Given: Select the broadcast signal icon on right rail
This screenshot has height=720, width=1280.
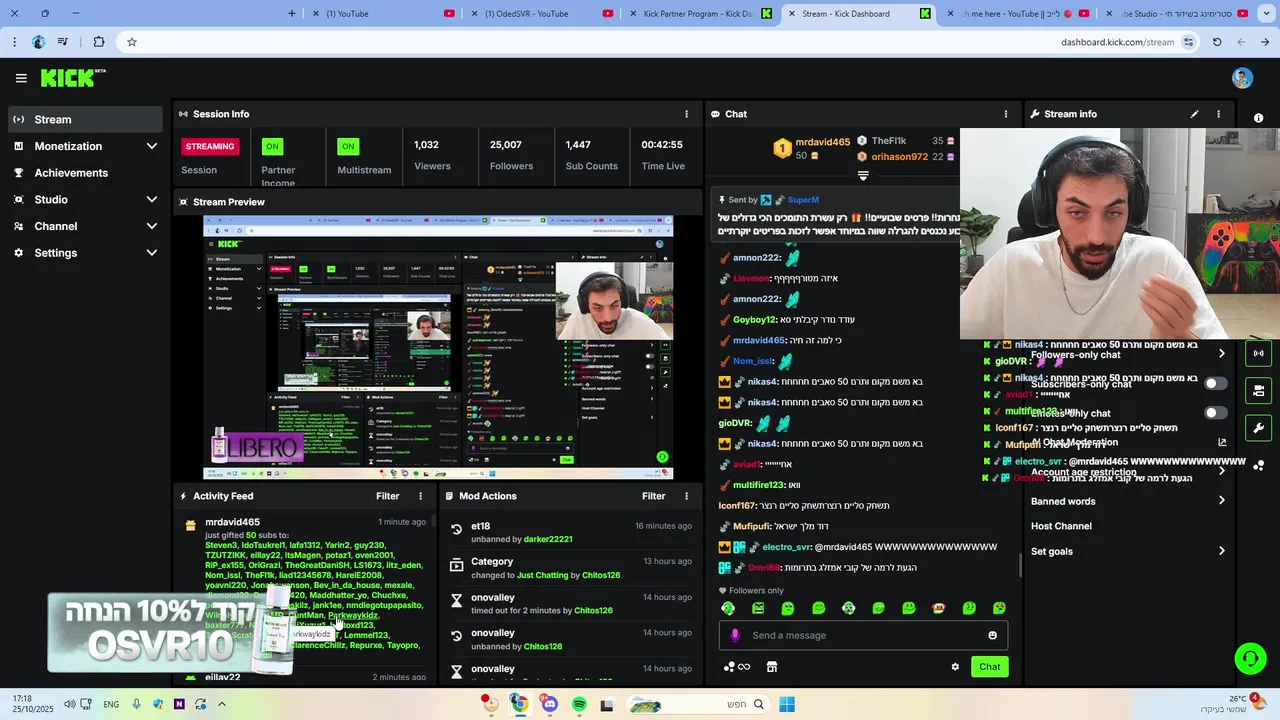Looking at the screenshot, I should 1258,353.
